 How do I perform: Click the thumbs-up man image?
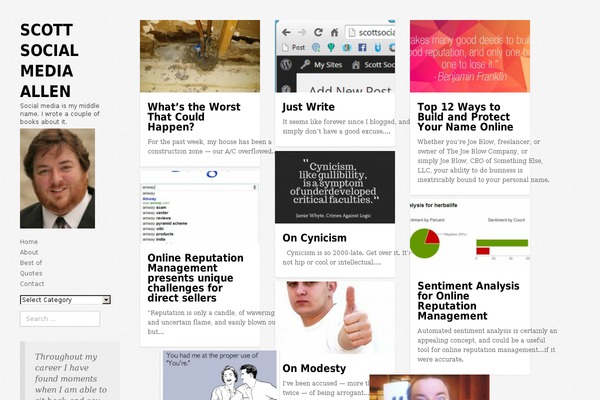(x=335, y=318)
